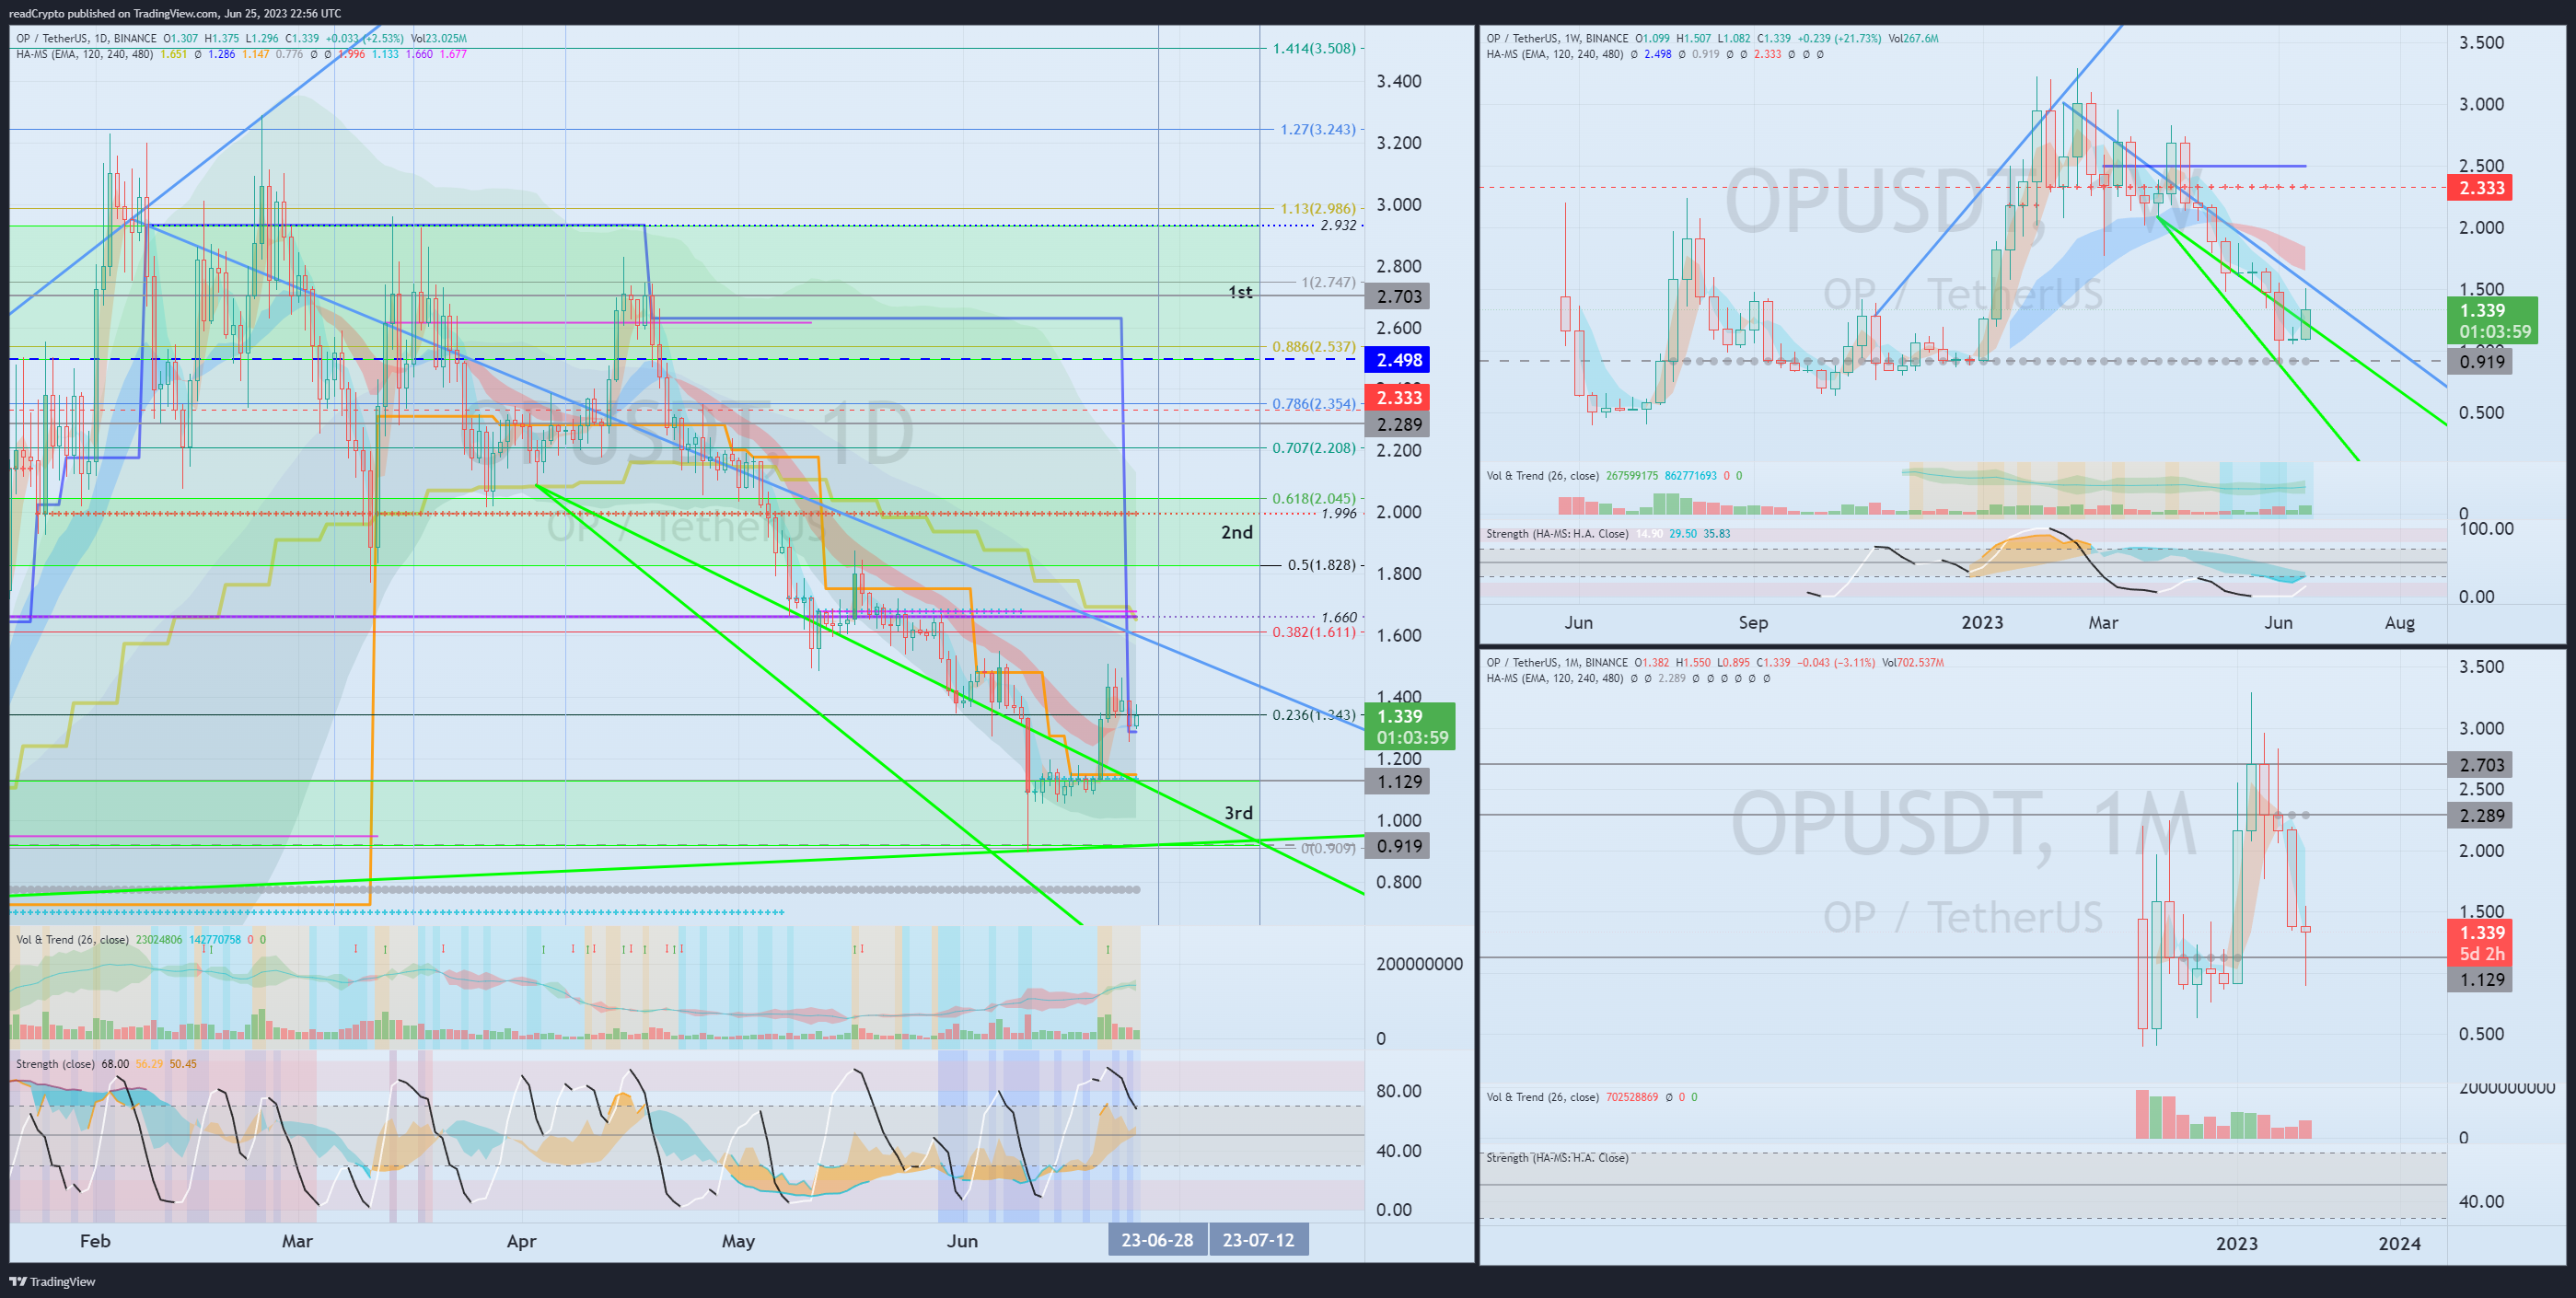The width and height of the screenshot is (2576, 1298).
Task: Click the red 2.333 price label on 1W chart
Action: (x=2482, y=188)
